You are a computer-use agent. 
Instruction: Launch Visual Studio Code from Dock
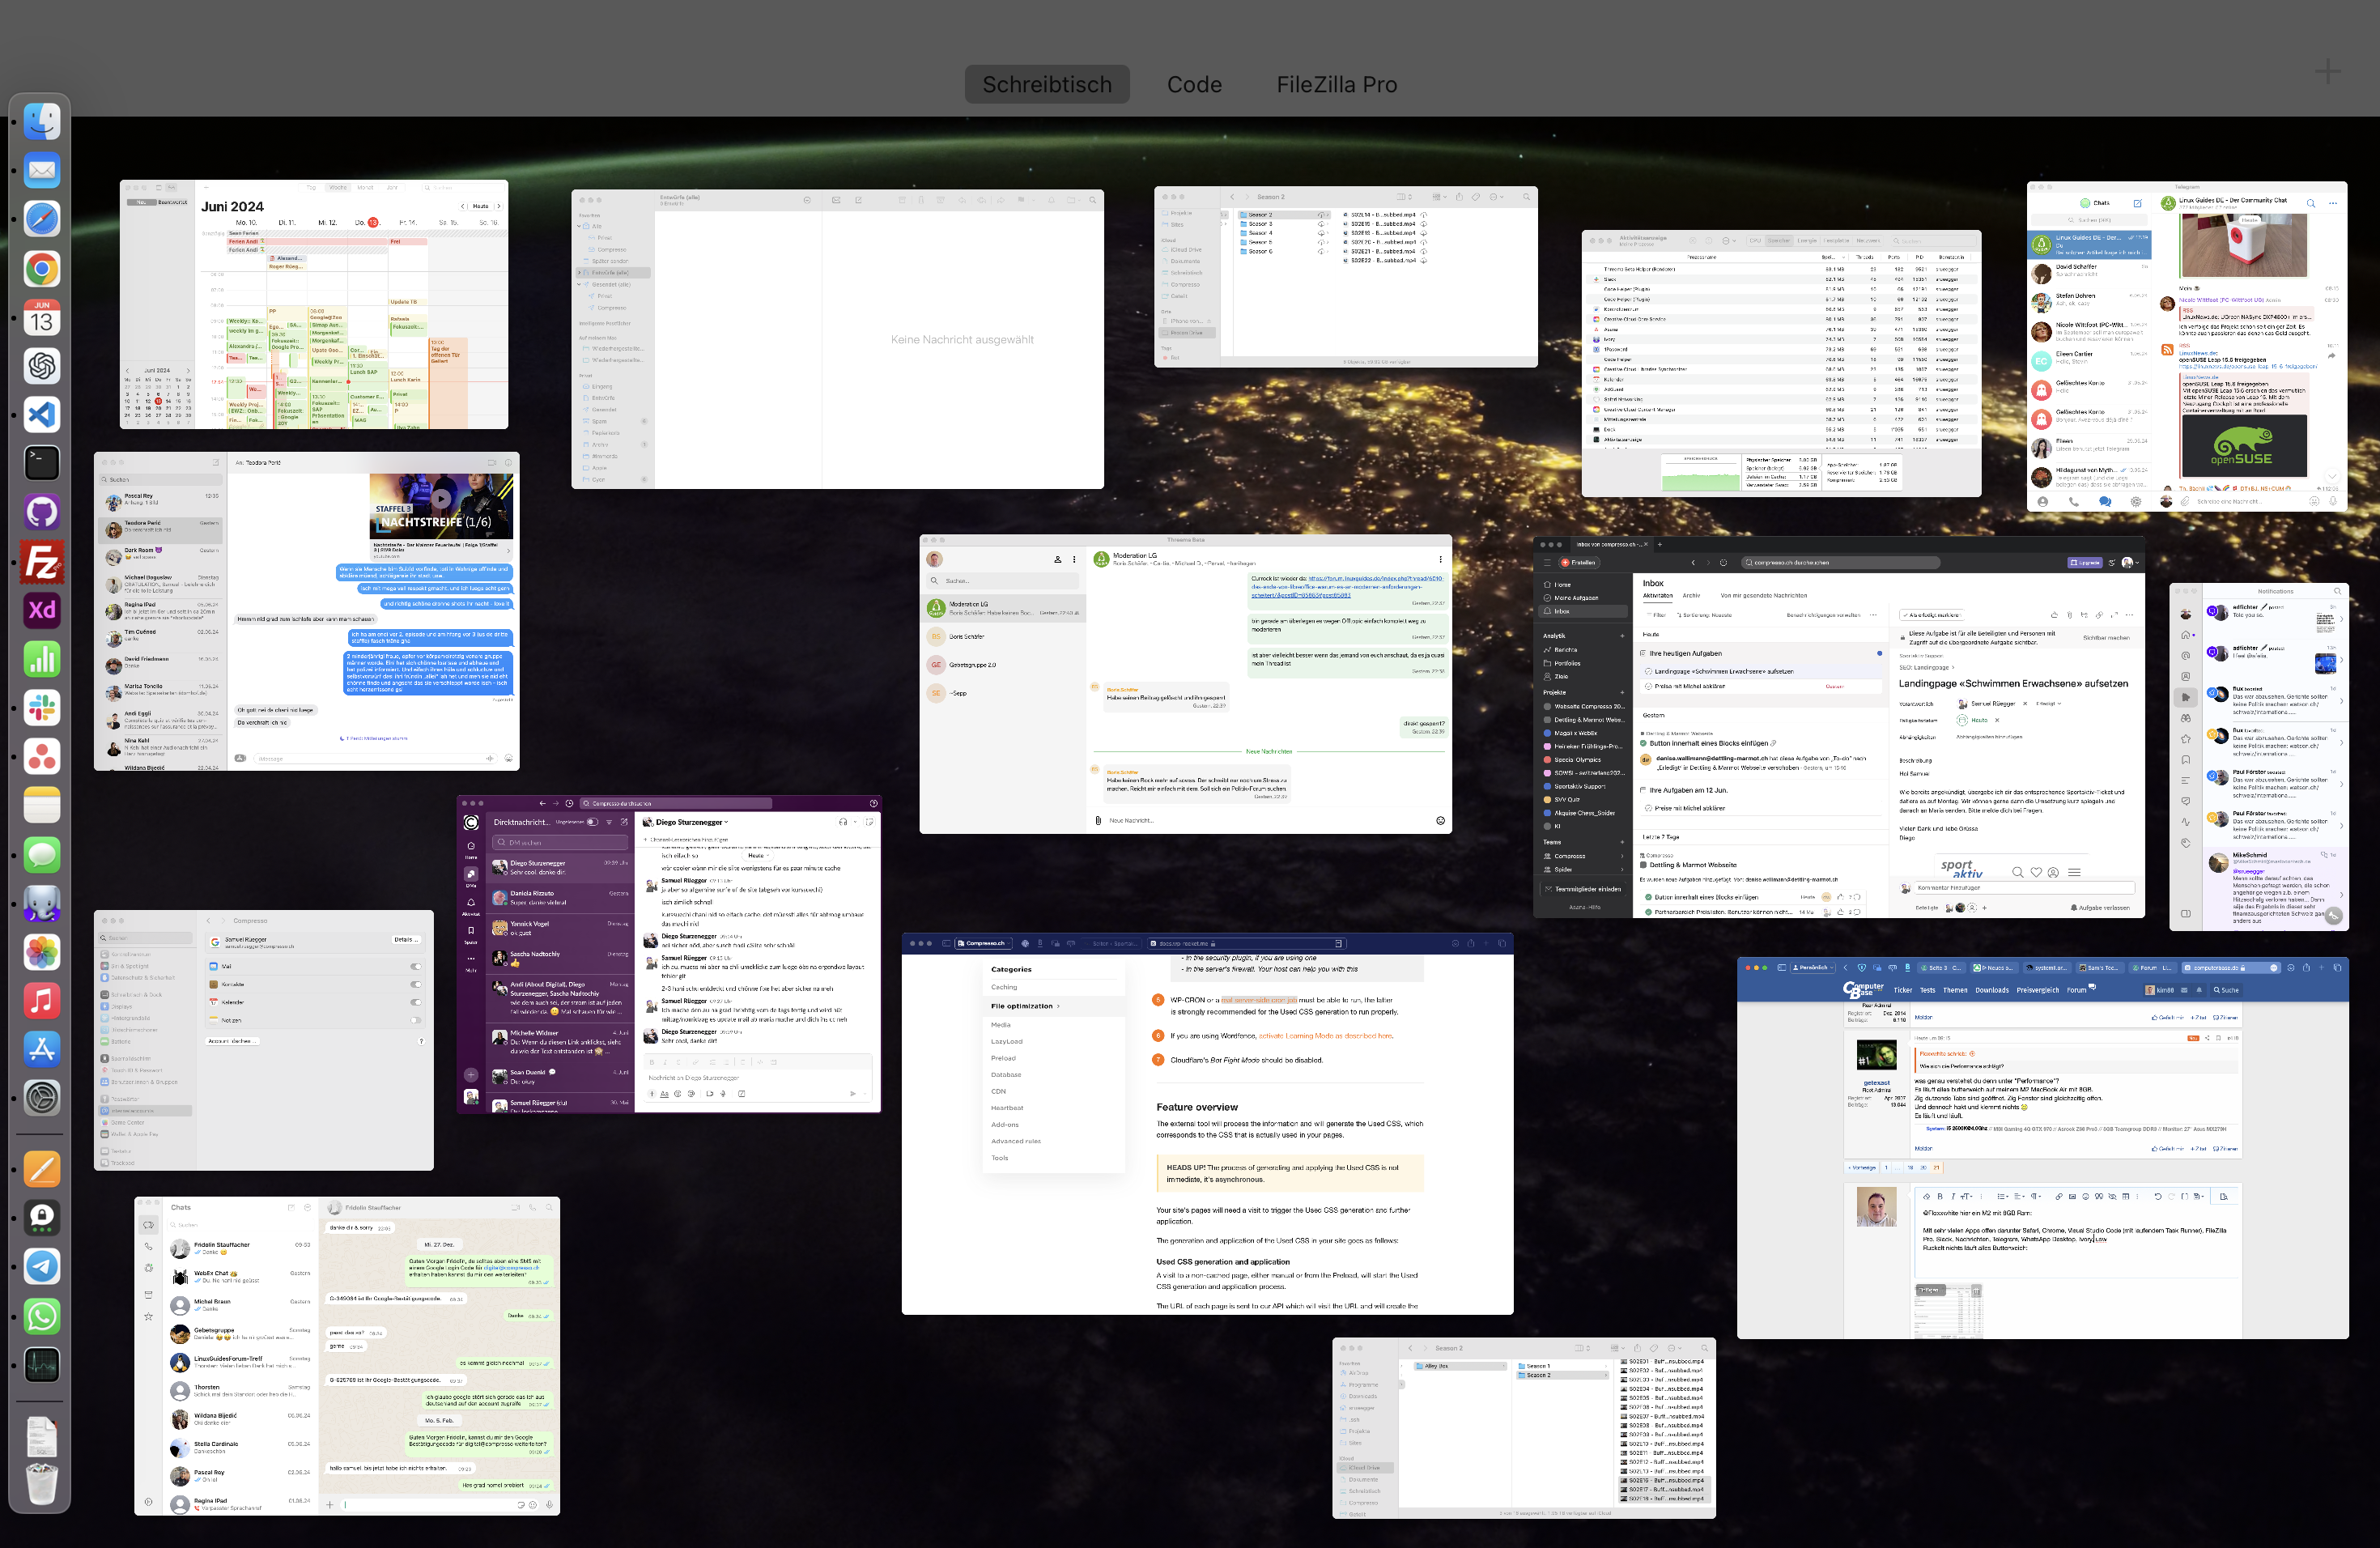click(x=41, y=415)
